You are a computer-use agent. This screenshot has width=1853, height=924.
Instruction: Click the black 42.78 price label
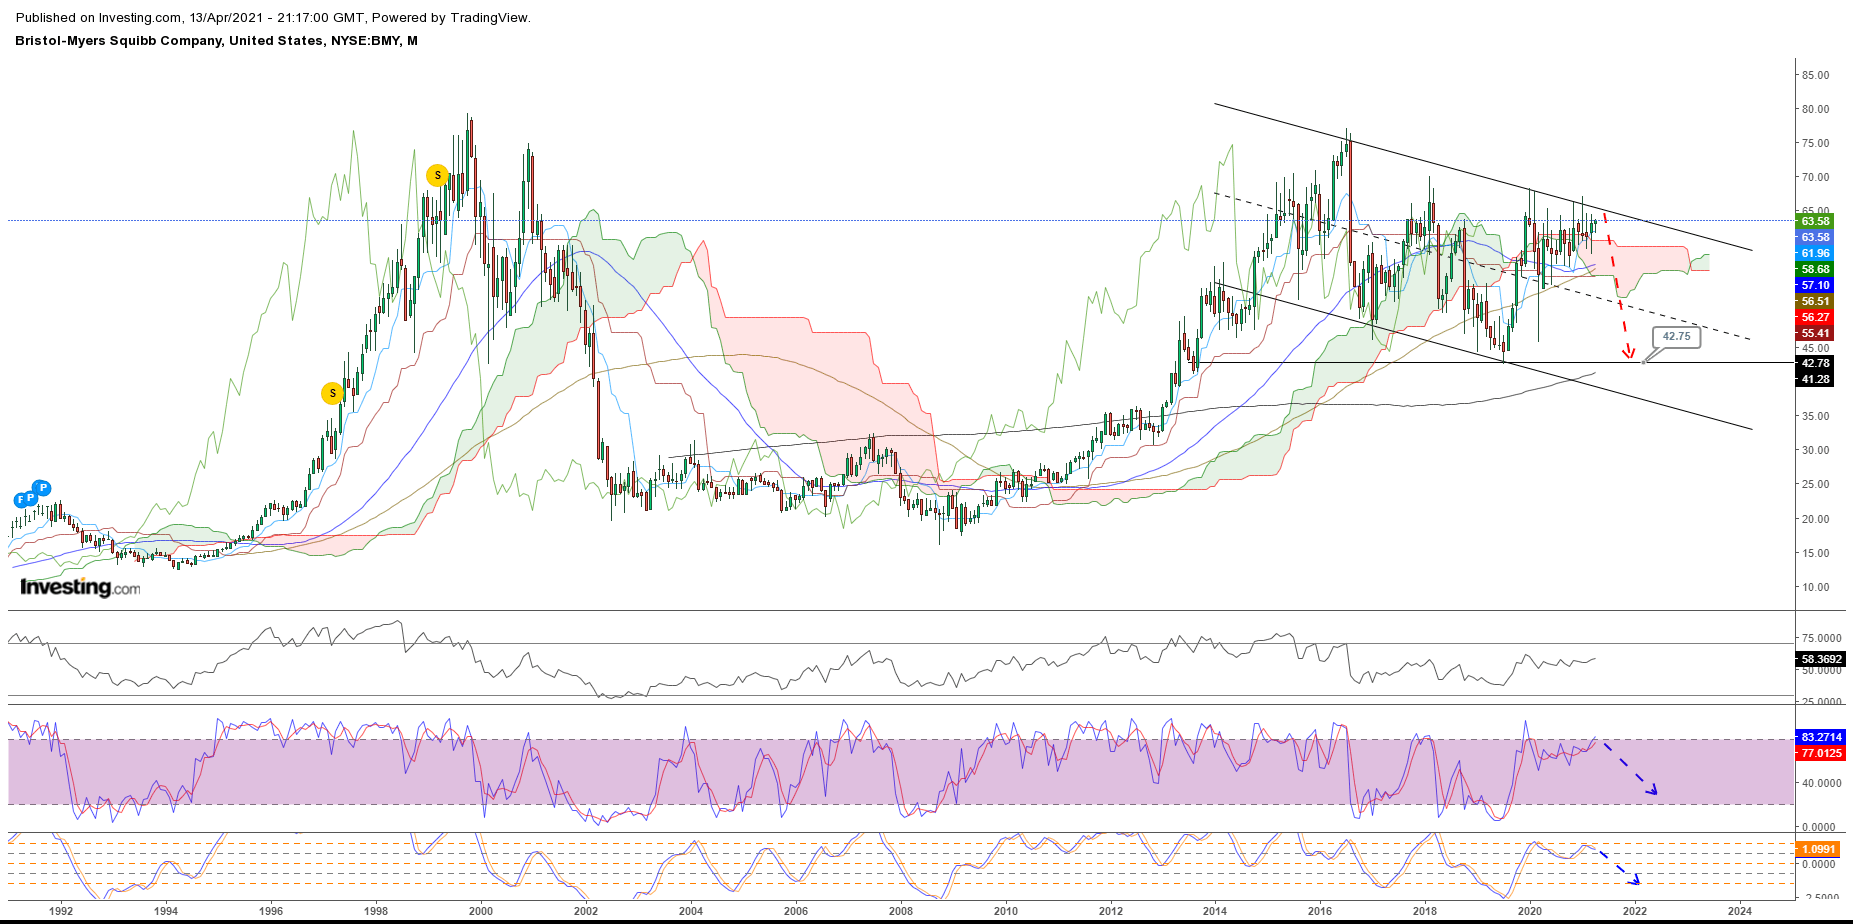coord(1815,363)
